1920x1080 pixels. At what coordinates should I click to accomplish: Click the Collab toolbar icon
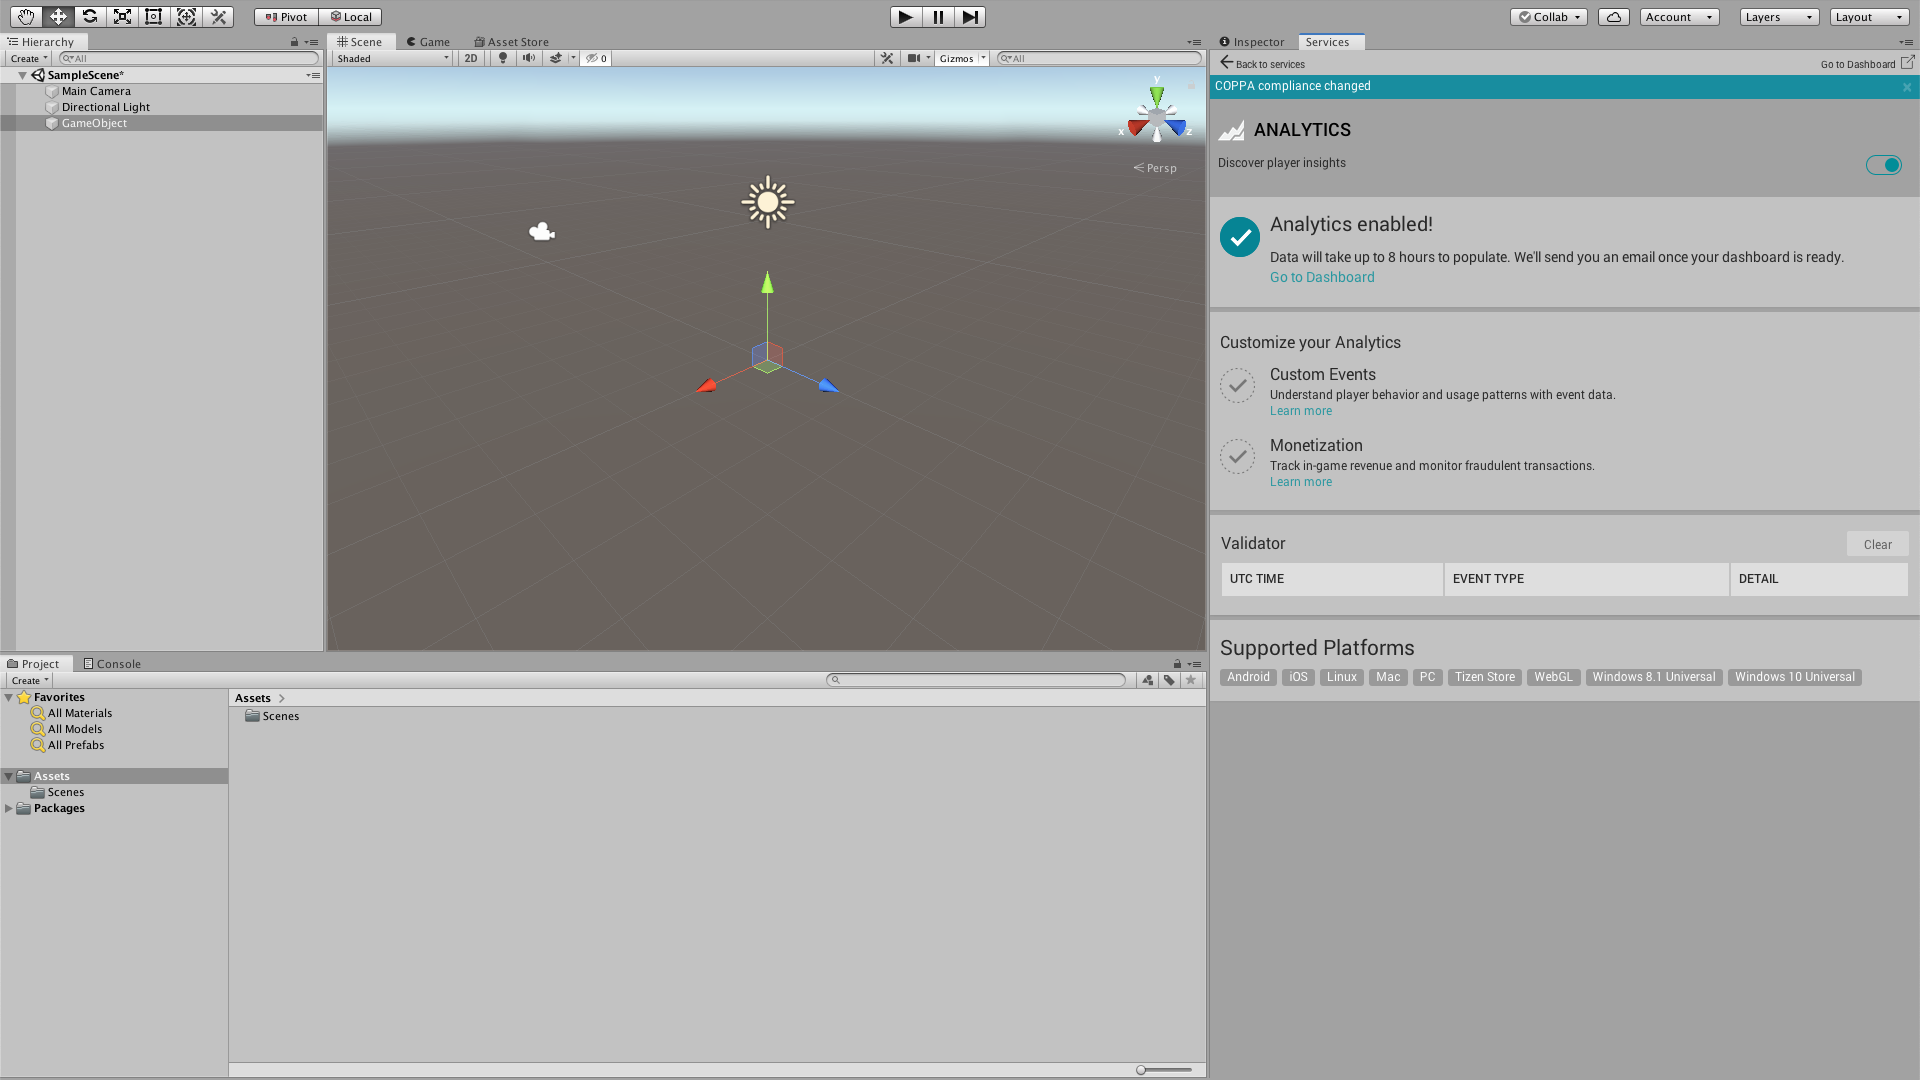click(1545, 16)
